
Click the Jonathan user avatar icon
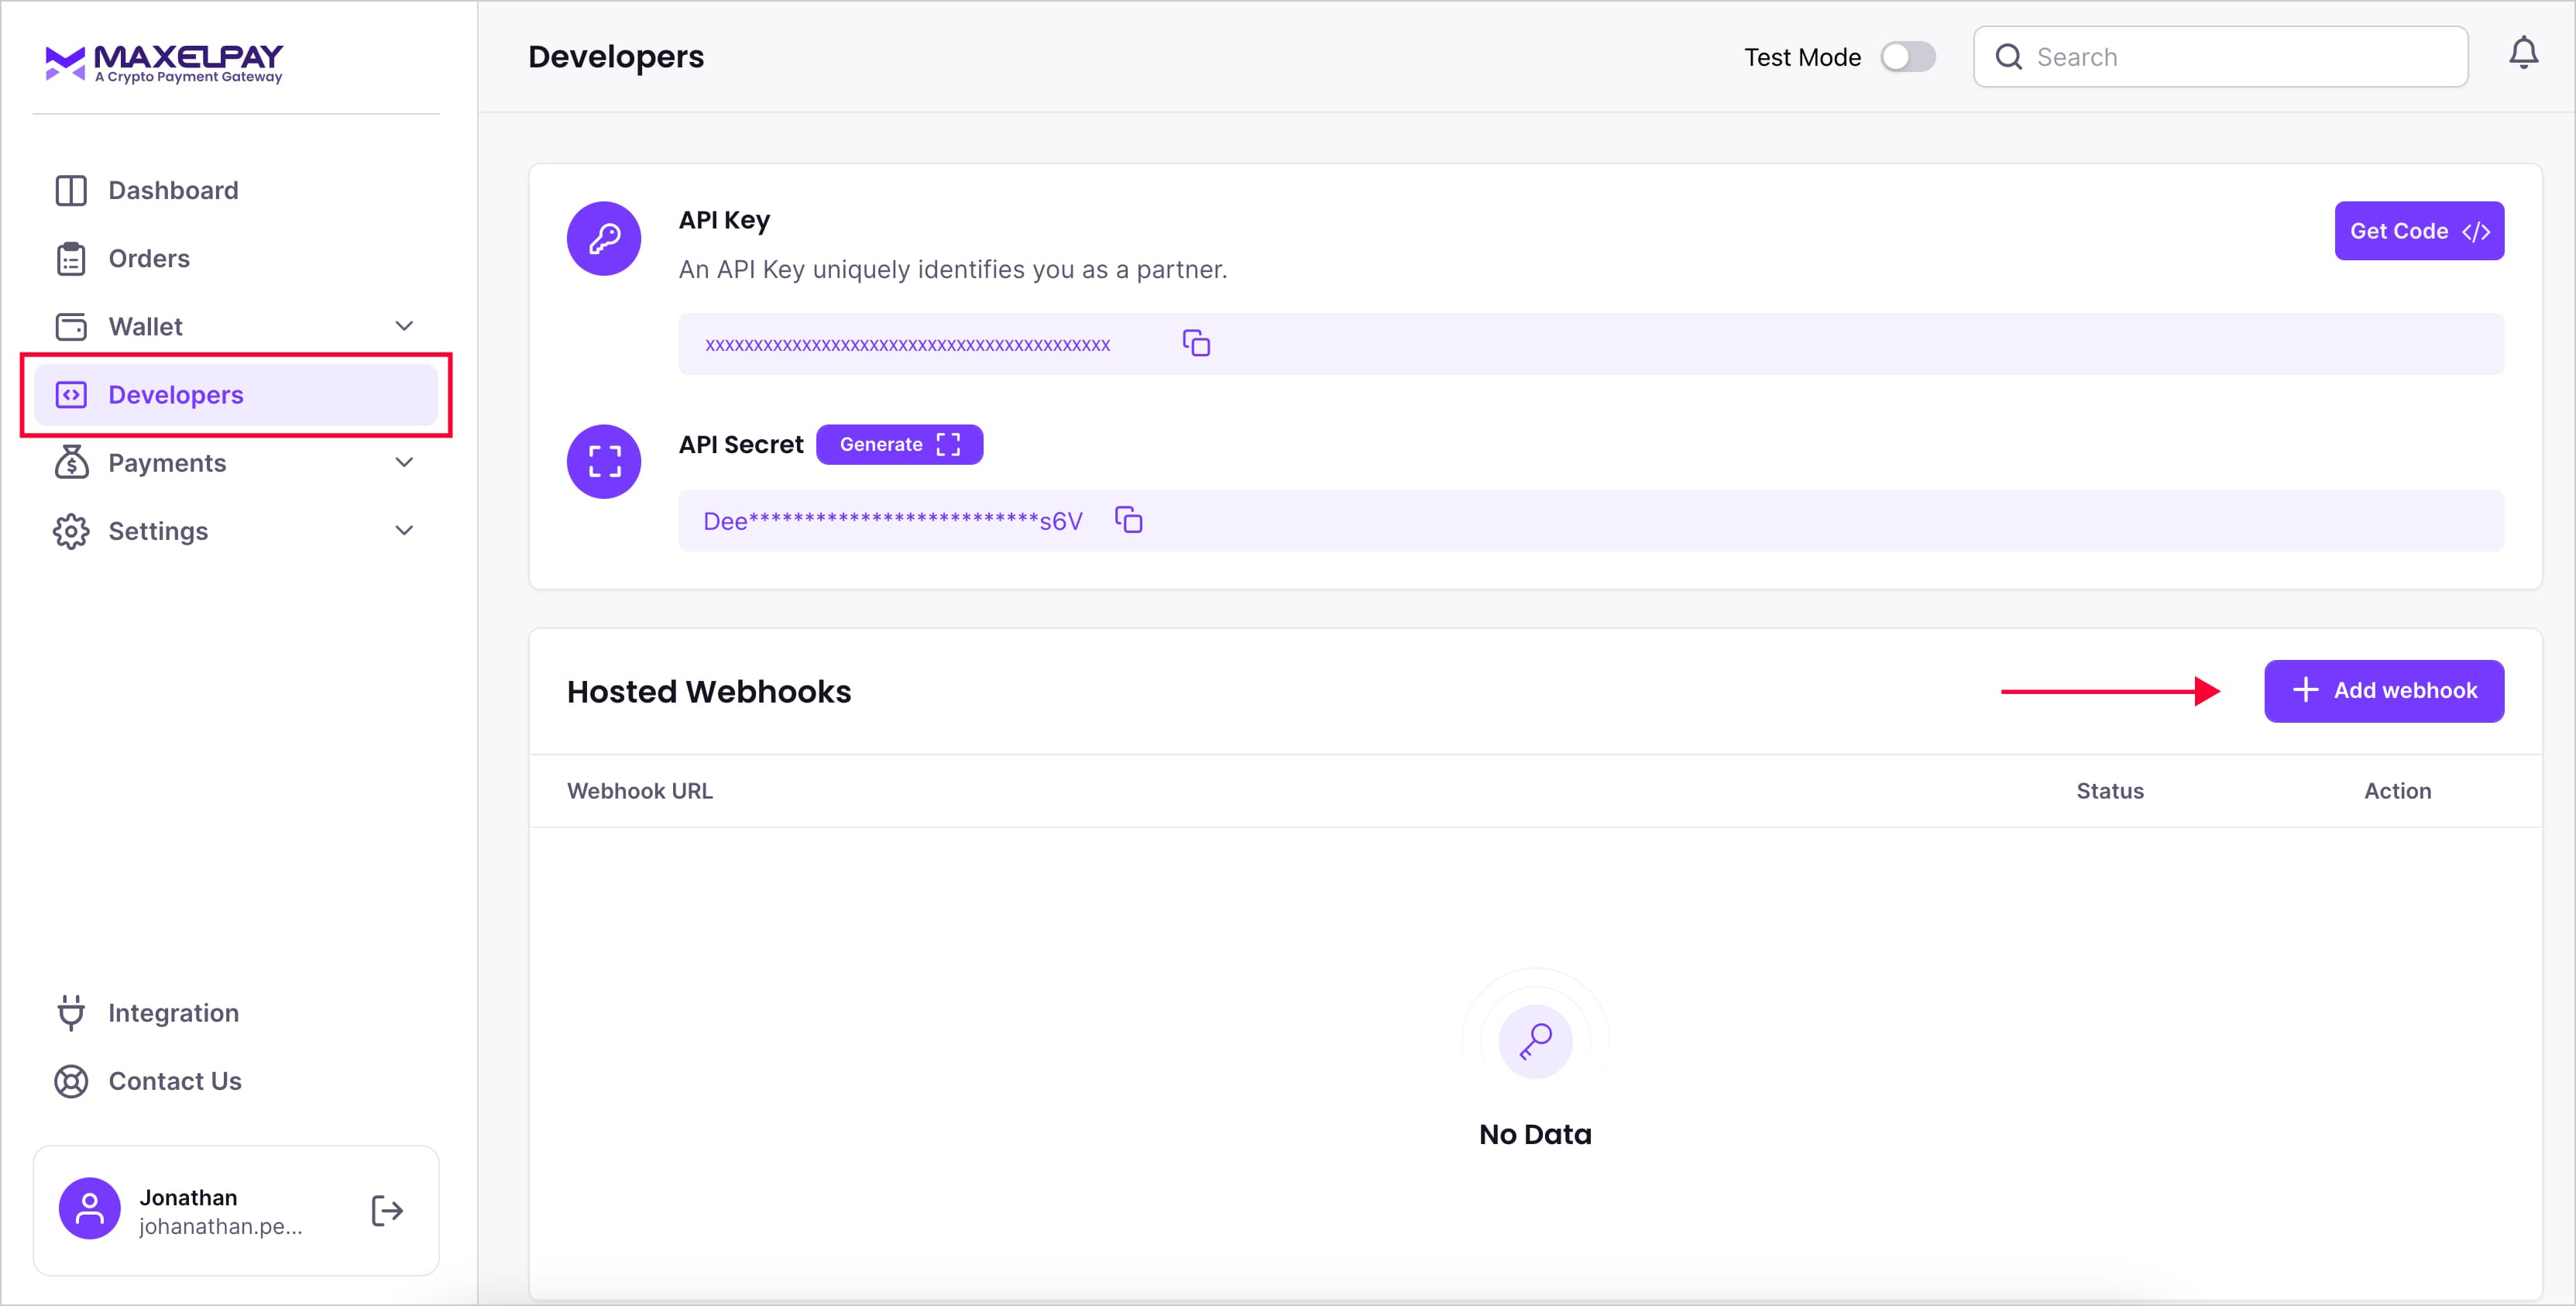[89, 1208]
